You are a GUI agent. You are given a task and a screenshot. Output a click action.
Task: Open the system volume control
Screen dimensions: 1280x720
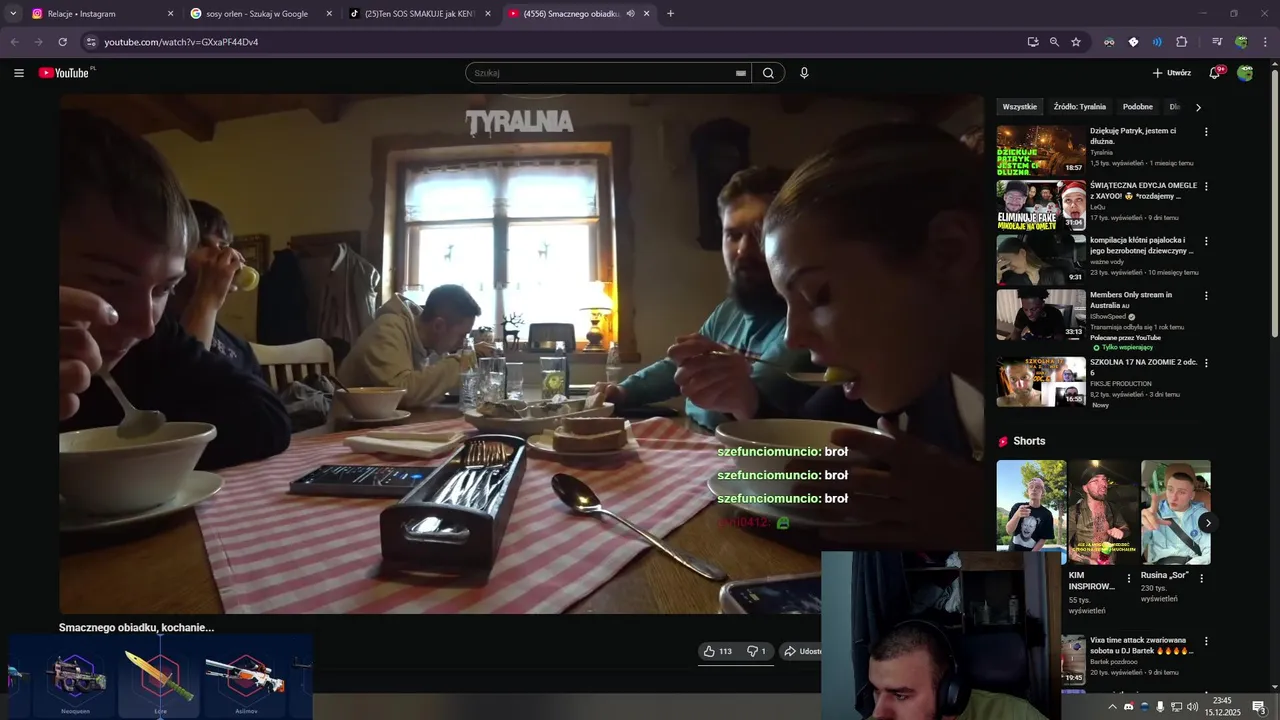1192,707
